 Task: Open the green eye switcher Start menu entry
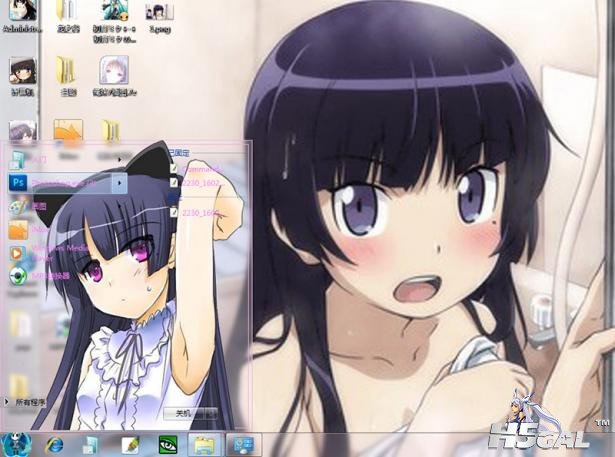pos(39,276)
